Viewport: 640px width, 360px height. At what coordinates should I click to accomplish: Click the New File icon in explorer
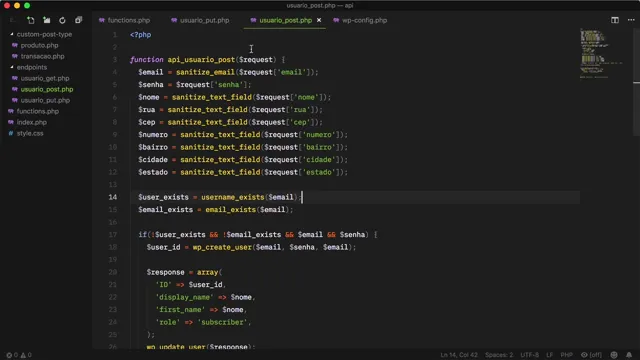pyautogui.click(x=31, y=20)
